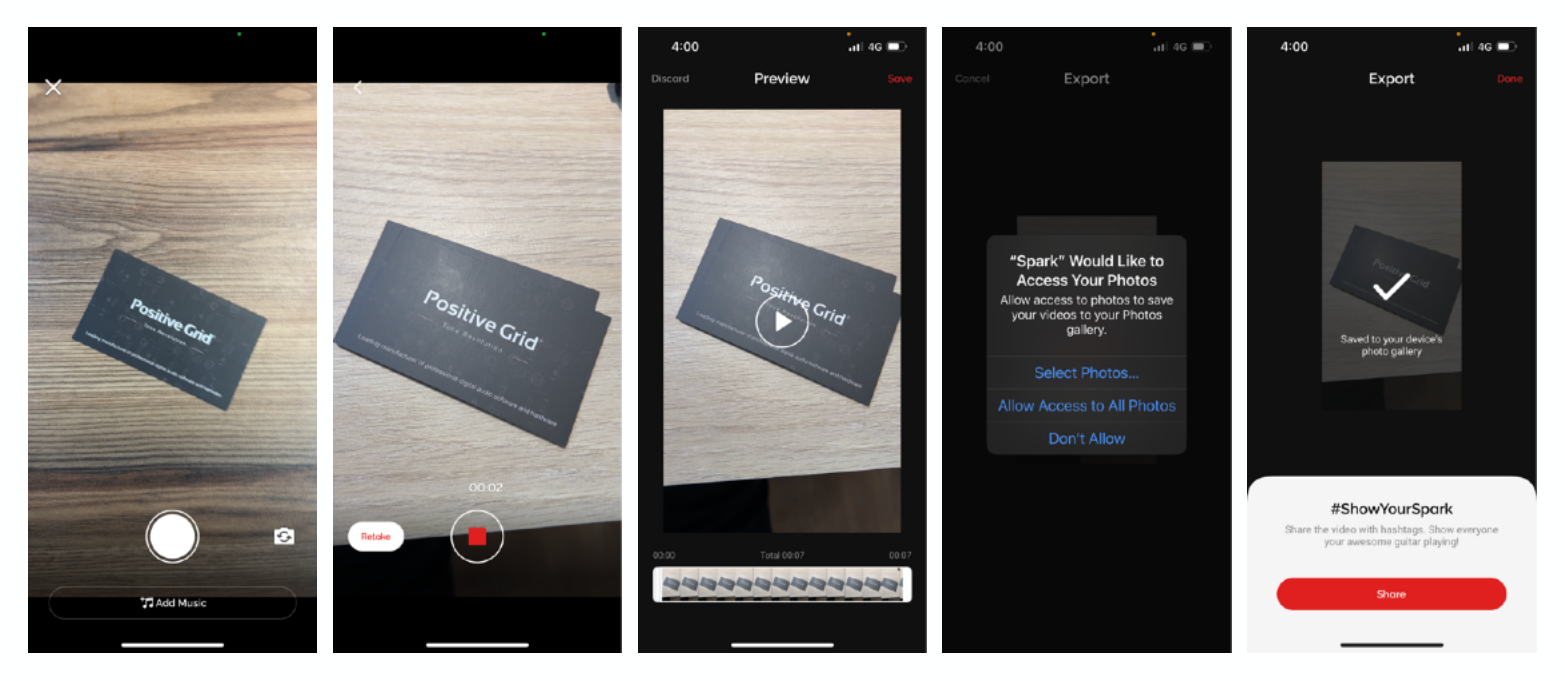Choose Don't Allow in the permission dialog
Screen dimensions: 1565x681
pos(1087,439)
